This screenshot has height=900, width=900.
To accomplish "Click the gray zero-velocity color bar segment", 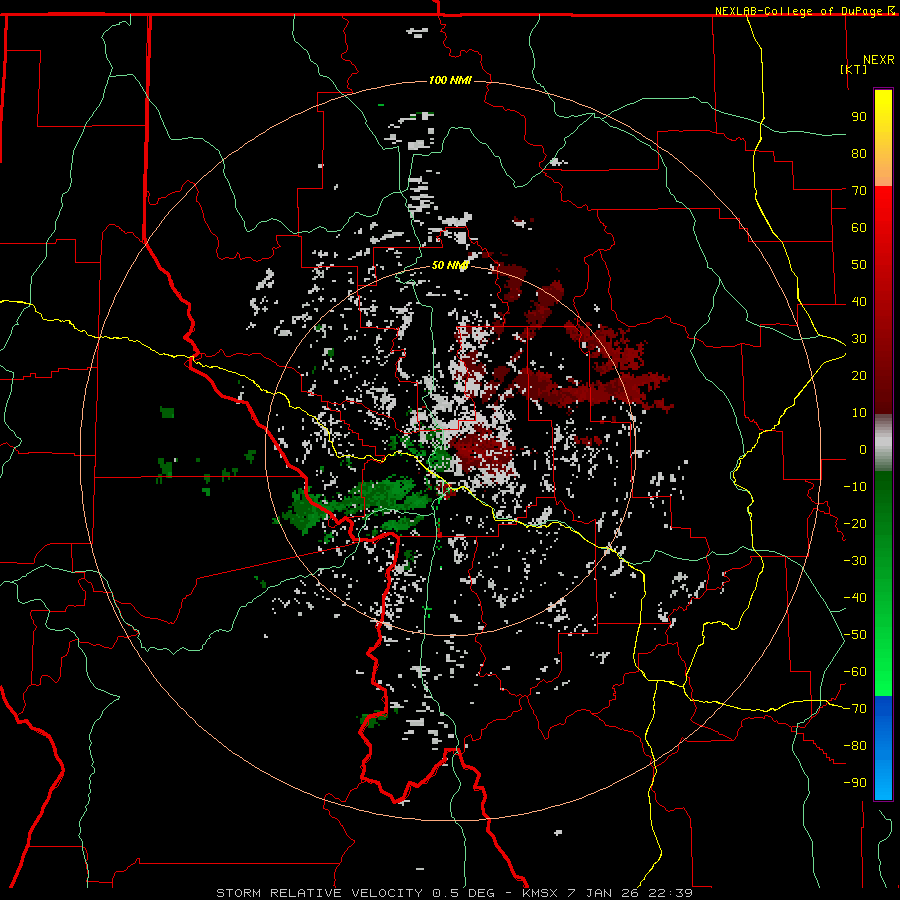I will (x=883, y=445).
